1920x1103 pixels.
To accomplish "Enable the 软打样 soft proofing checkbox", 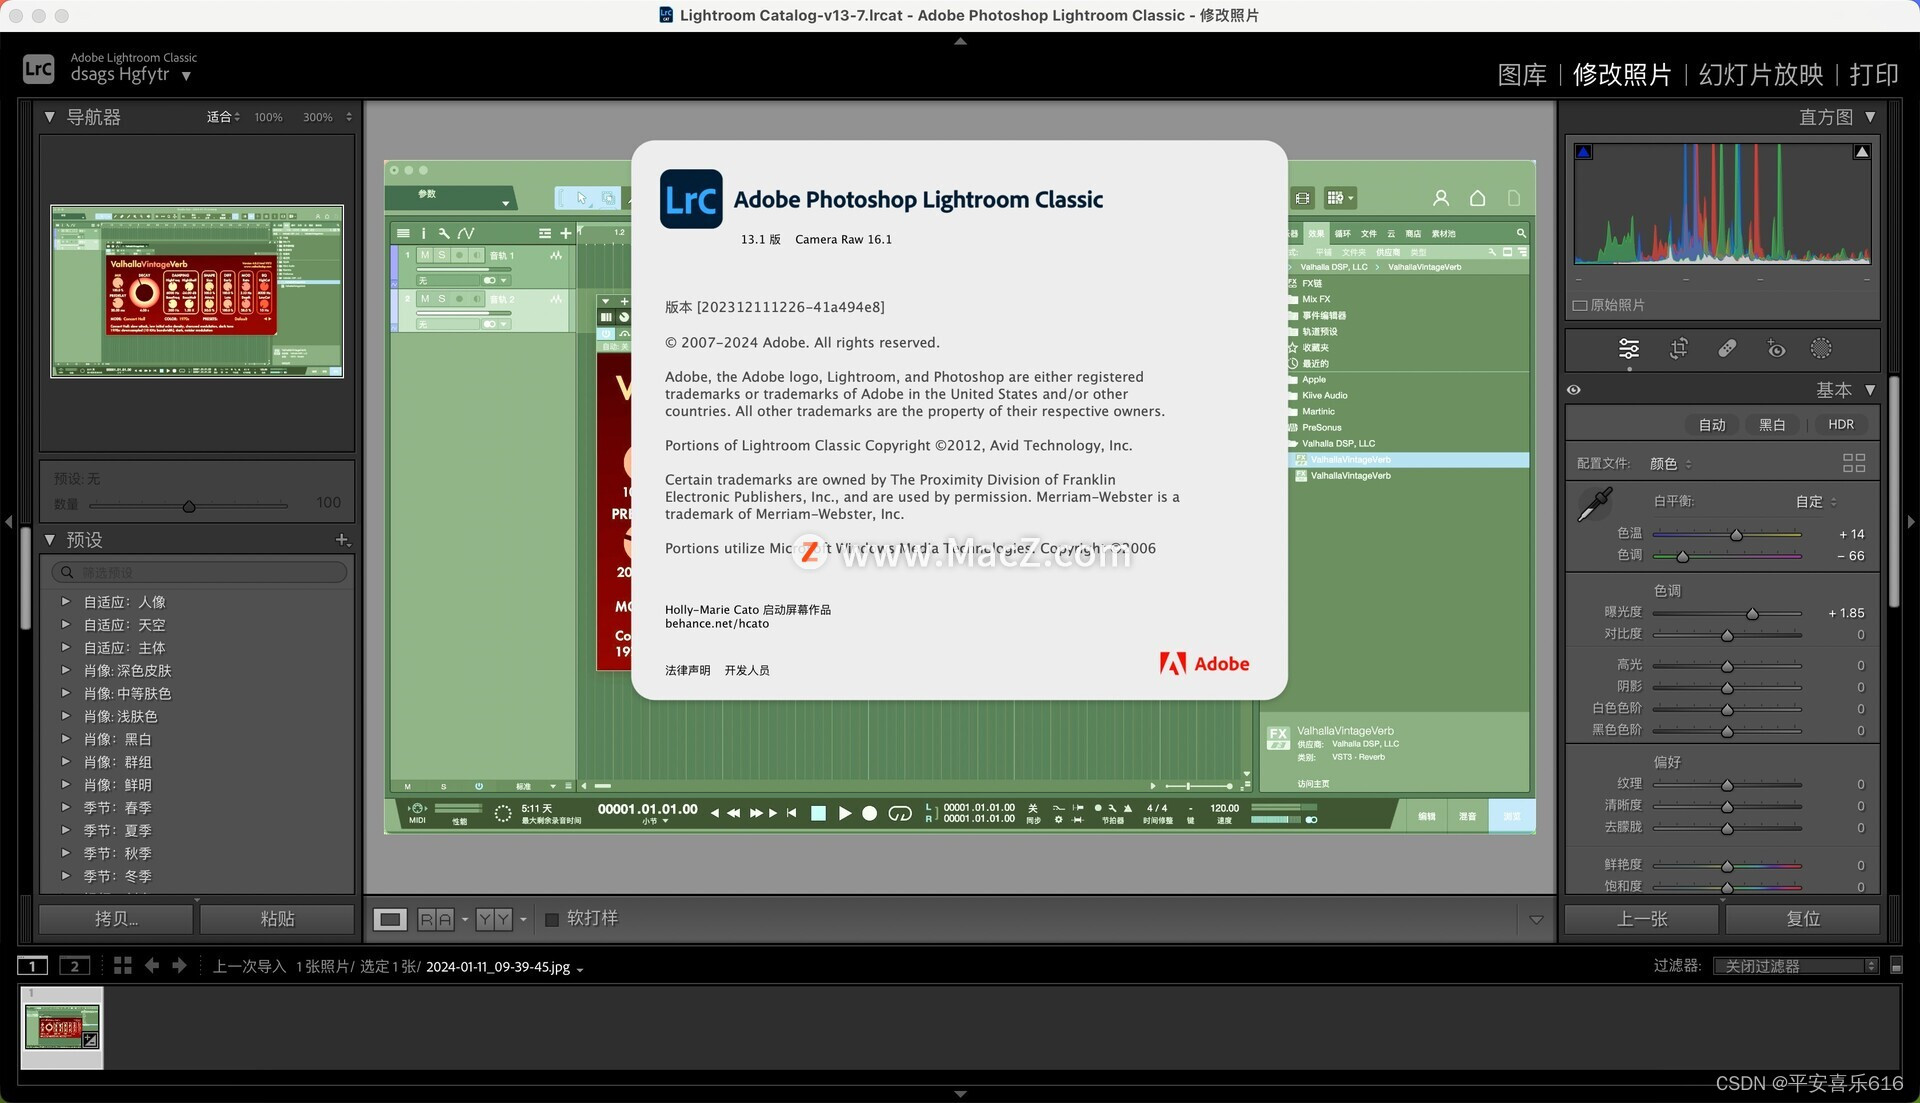I will tap(552, 919).
